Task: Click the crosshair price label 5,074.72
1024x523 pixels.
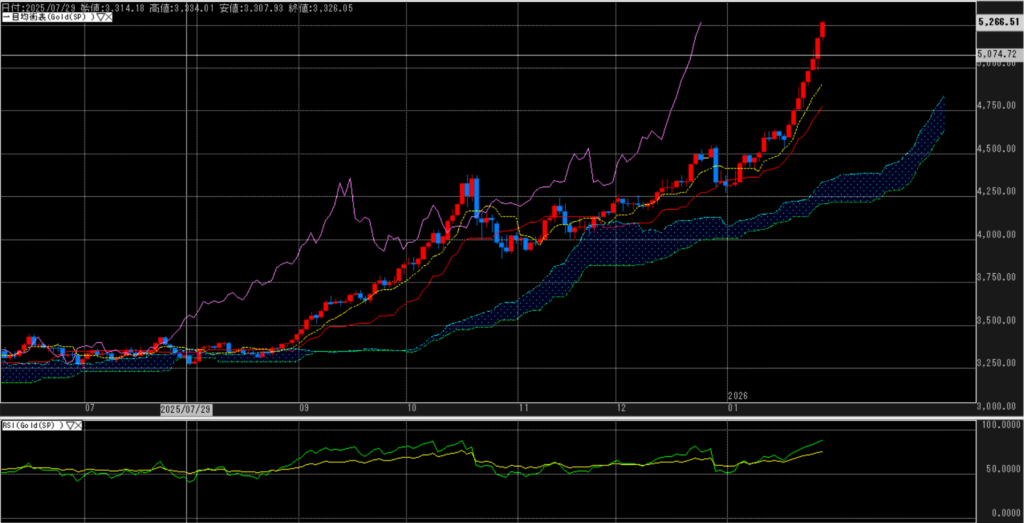Action: click(999, 54)
